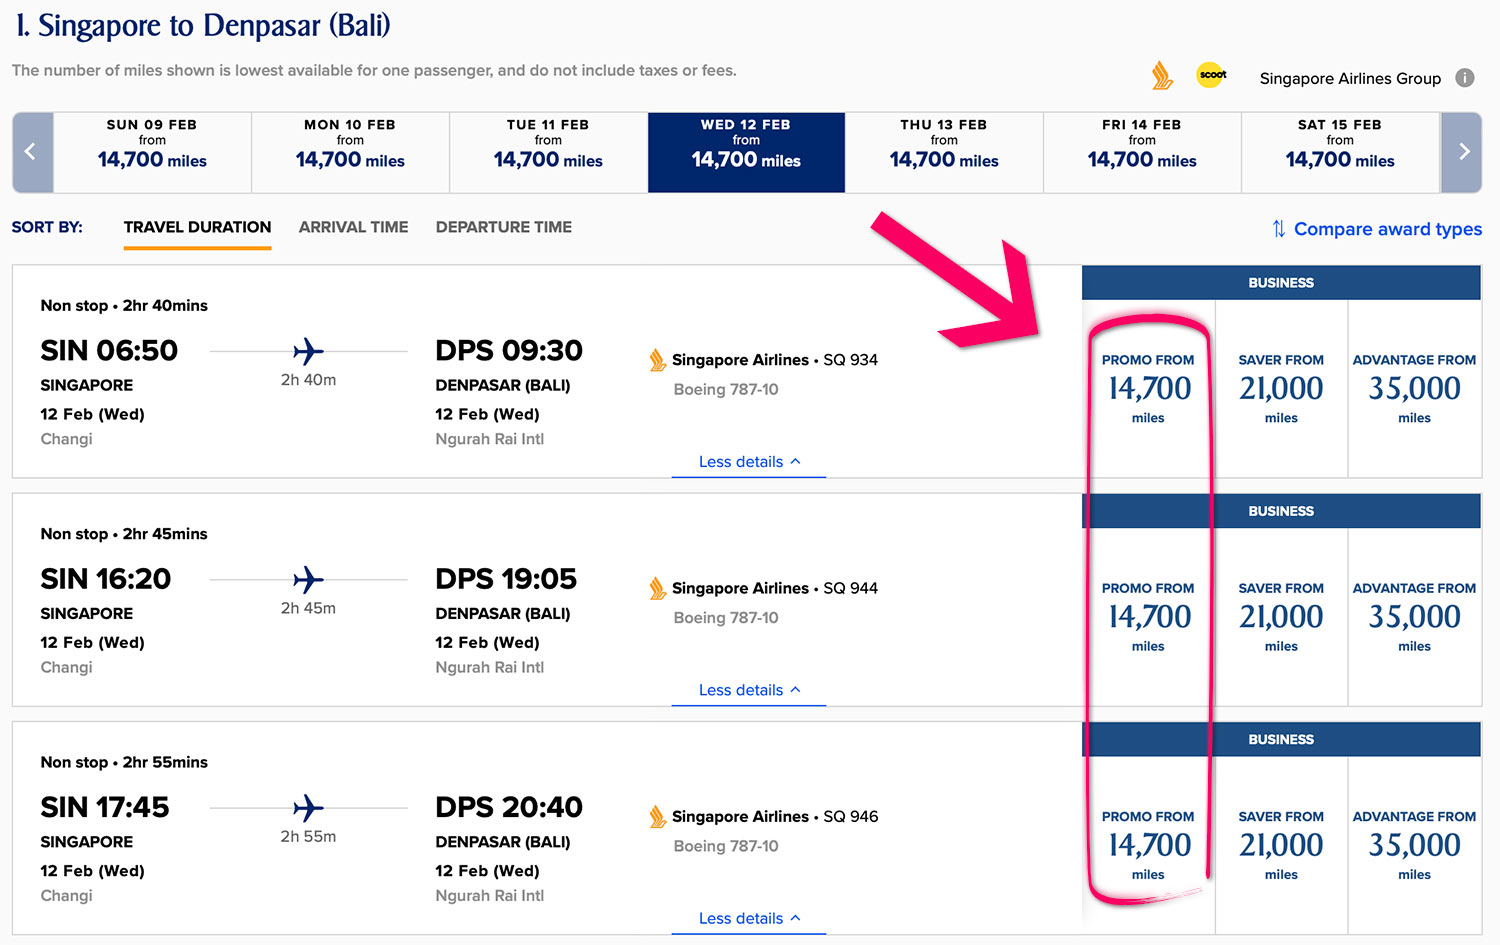
Task: Choose Saver 21,000 miles for SQ 944
Action: point(1281,617)
